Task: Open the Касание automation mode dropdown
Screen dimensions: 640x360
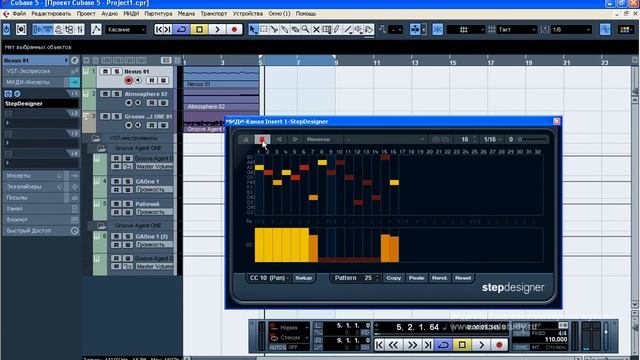Action: tap(126, 29)
